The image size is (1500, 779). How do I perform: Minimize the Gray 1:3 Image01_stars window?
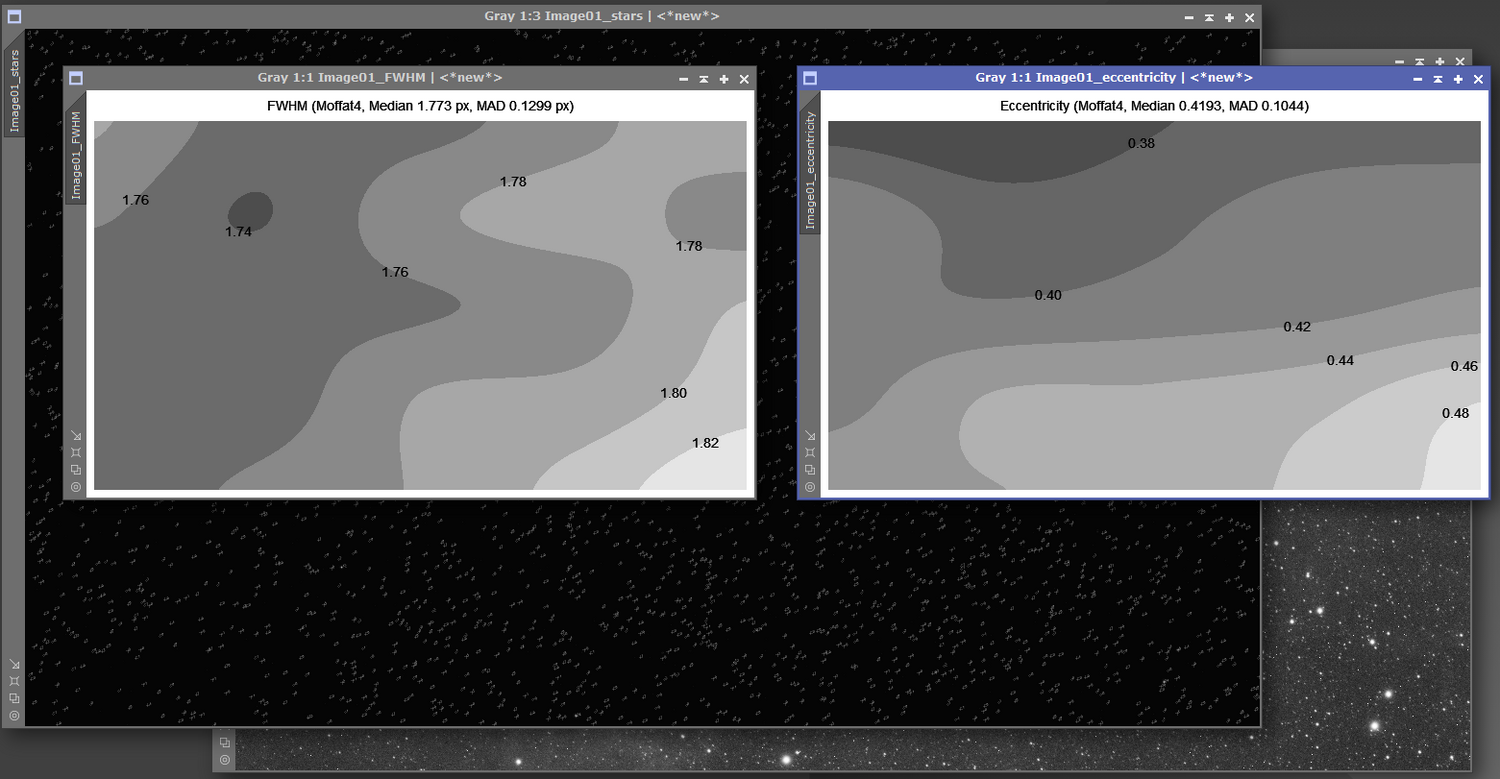pyautogui.click(x=1188, y=17)
